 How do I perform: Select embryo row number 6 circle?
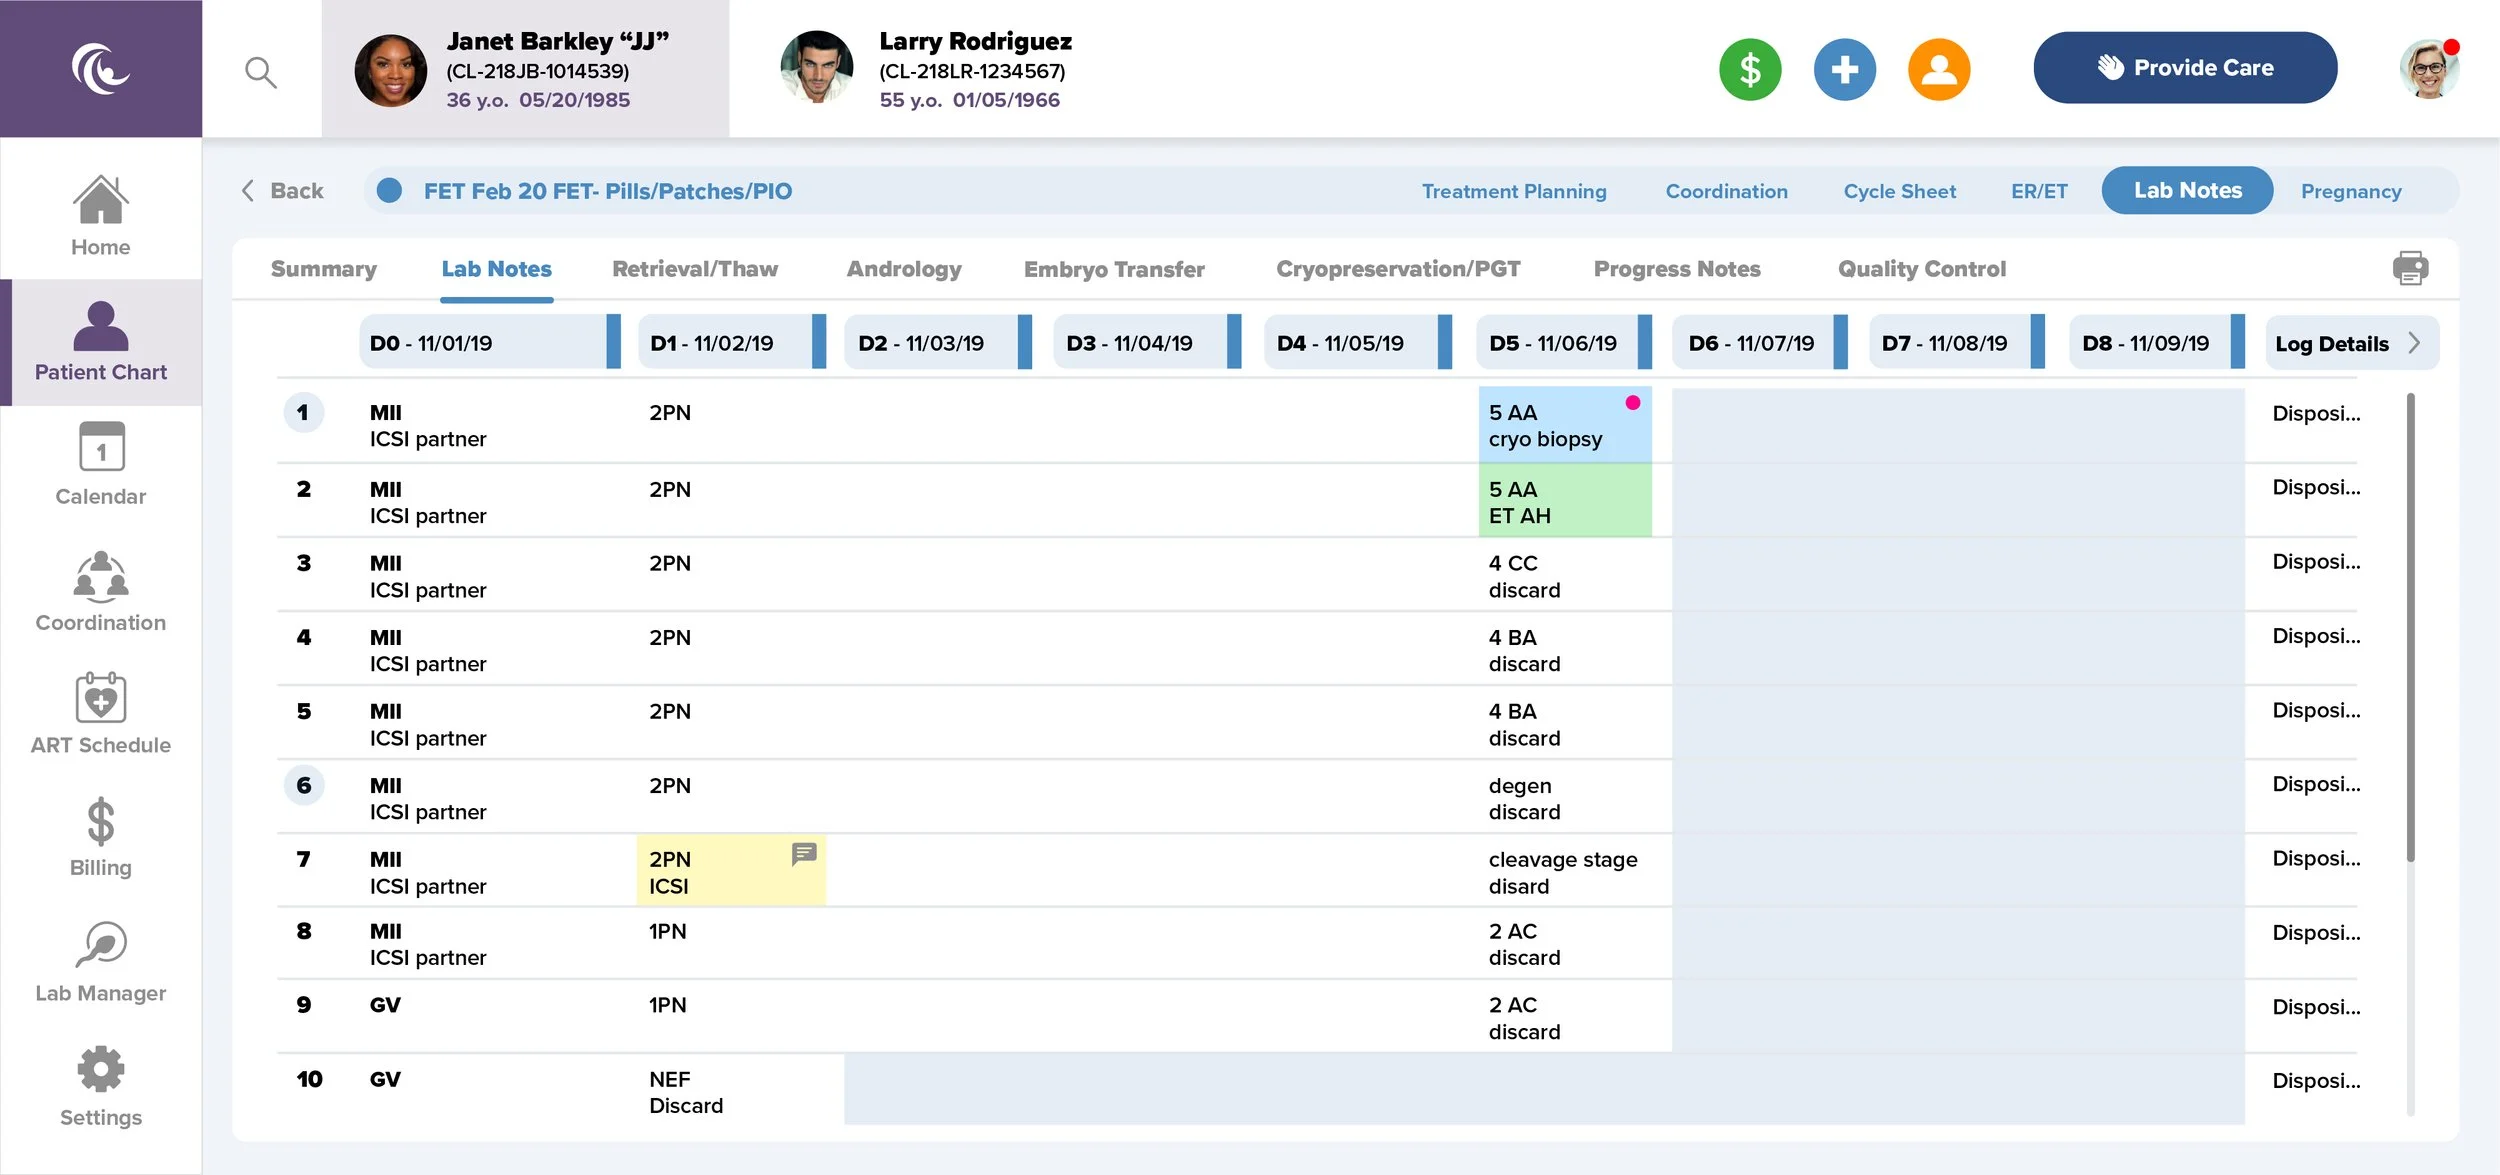304,786
